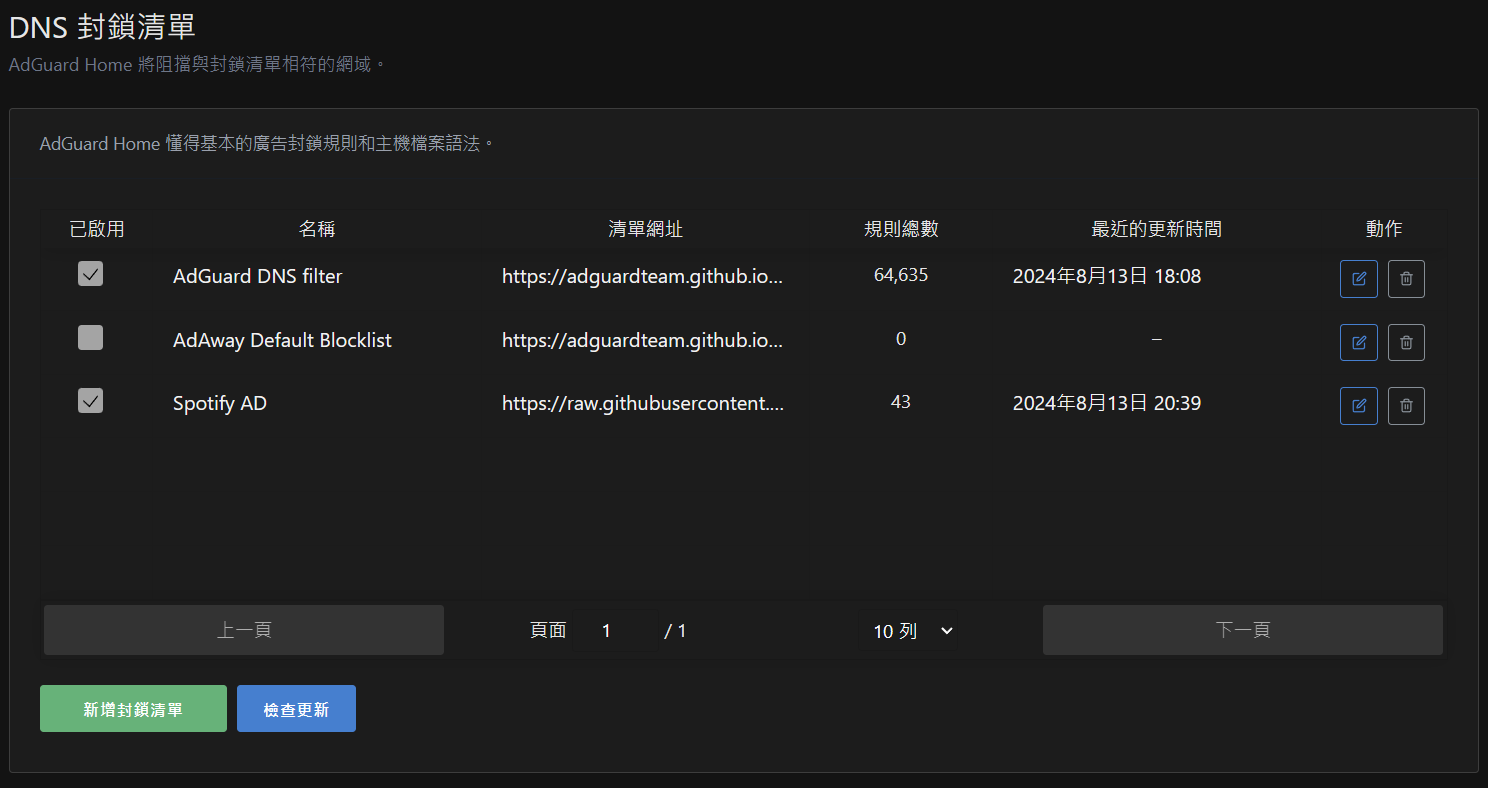Screen dimensions: 1488x788
Task: Open the rows-per-page dropdown showing 10 列
Action: (909, 630)
